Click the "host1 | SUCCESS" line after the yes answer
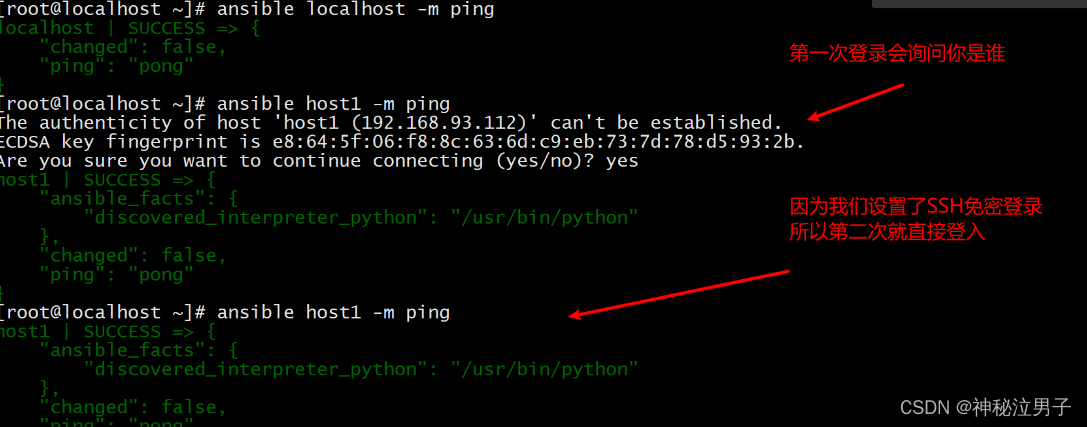This screenshot has width=1087, height=427. pos(108,180)
